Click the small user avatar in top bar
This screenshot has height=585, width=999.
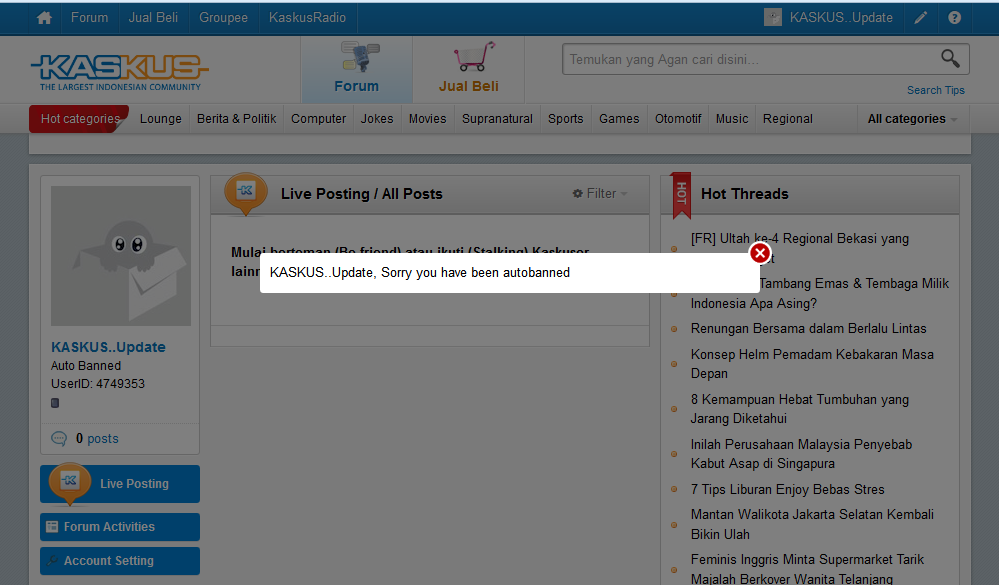(773, 17)
